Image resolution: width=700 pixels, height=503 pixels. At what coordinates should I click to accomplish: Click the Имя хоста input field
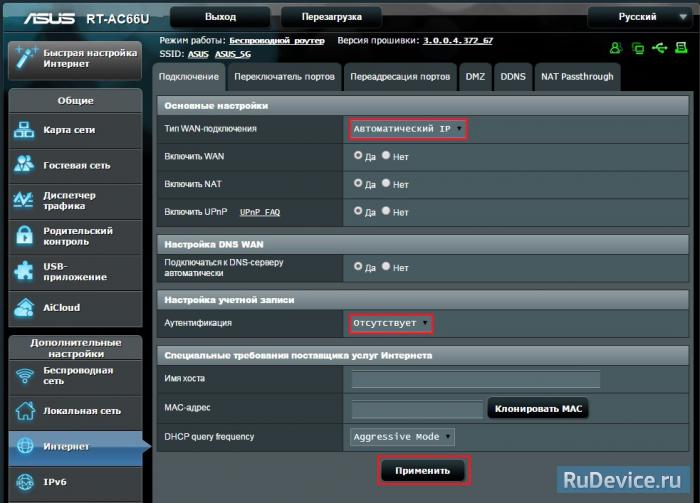coord(475,379)
